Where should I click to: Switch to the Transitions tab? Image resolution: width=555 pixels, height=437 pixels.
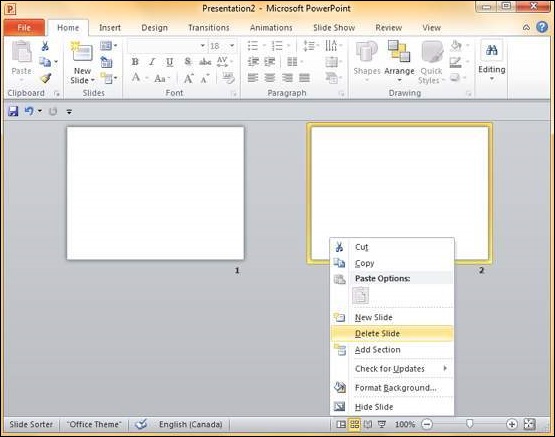pos(209,28)
